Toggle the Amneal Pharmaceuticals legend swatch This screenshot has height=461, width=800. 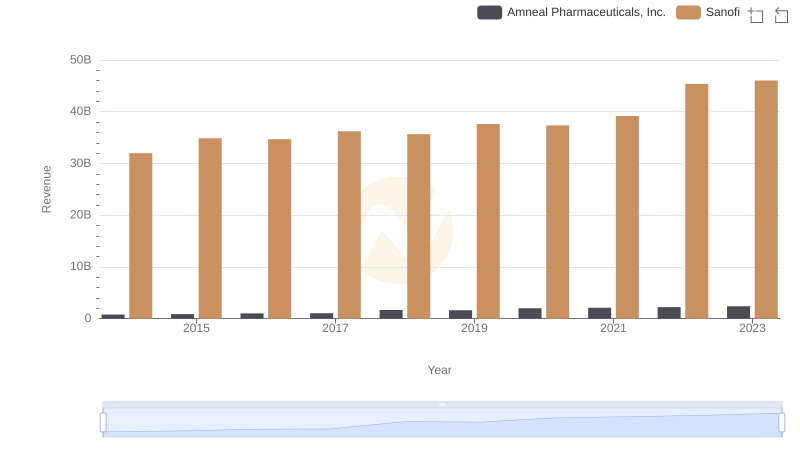click(489, 12)
